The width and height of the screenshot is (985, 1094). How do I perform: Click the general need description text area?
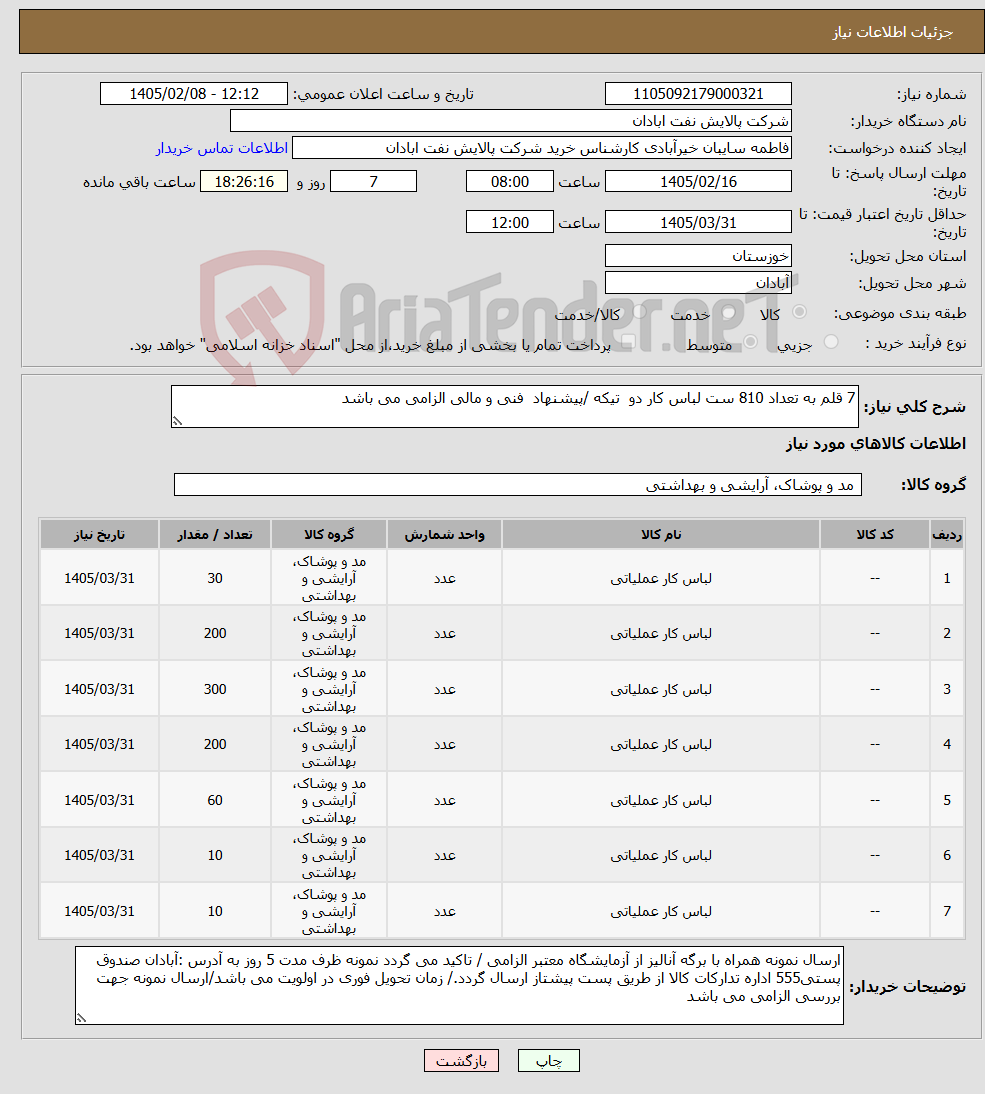pyautogui.click(x=515, y=406)
